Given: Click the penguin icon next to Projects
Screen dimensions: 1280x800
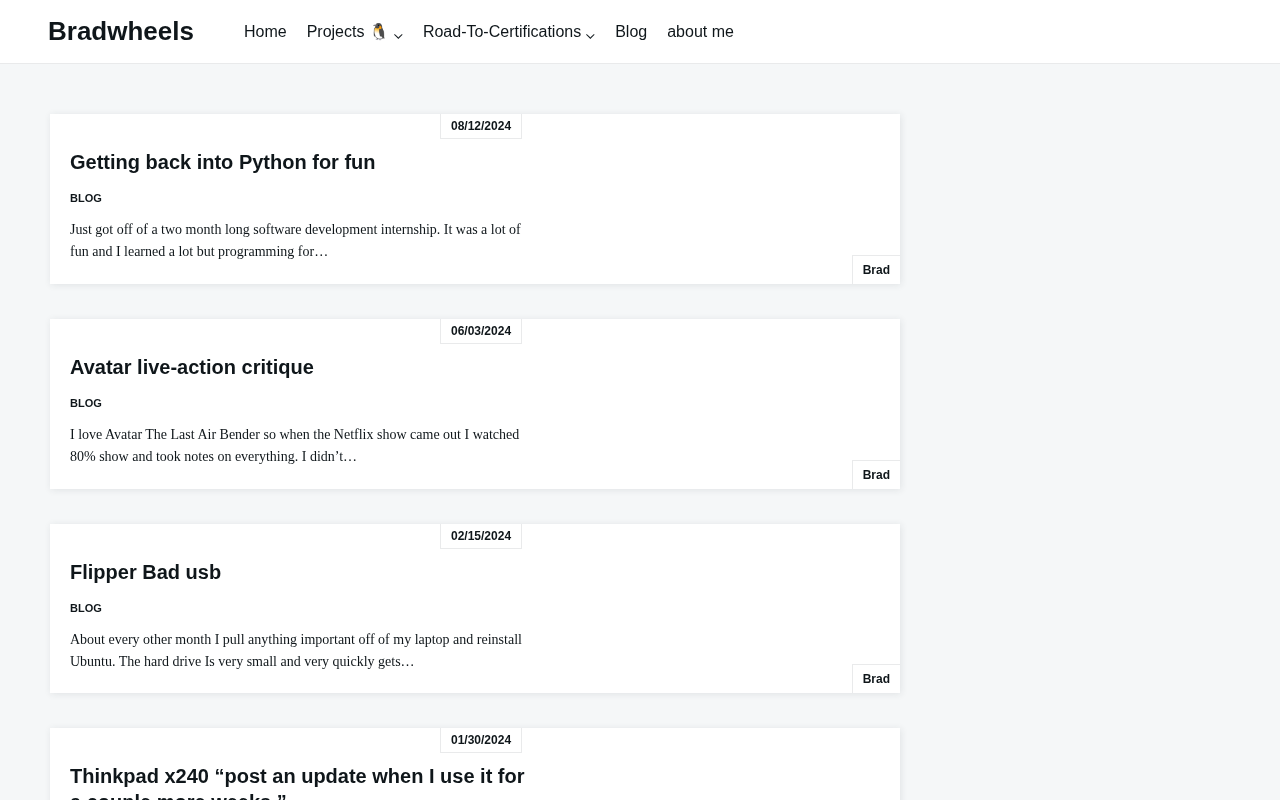Looking at the screenshot, I should click(378, 32).
